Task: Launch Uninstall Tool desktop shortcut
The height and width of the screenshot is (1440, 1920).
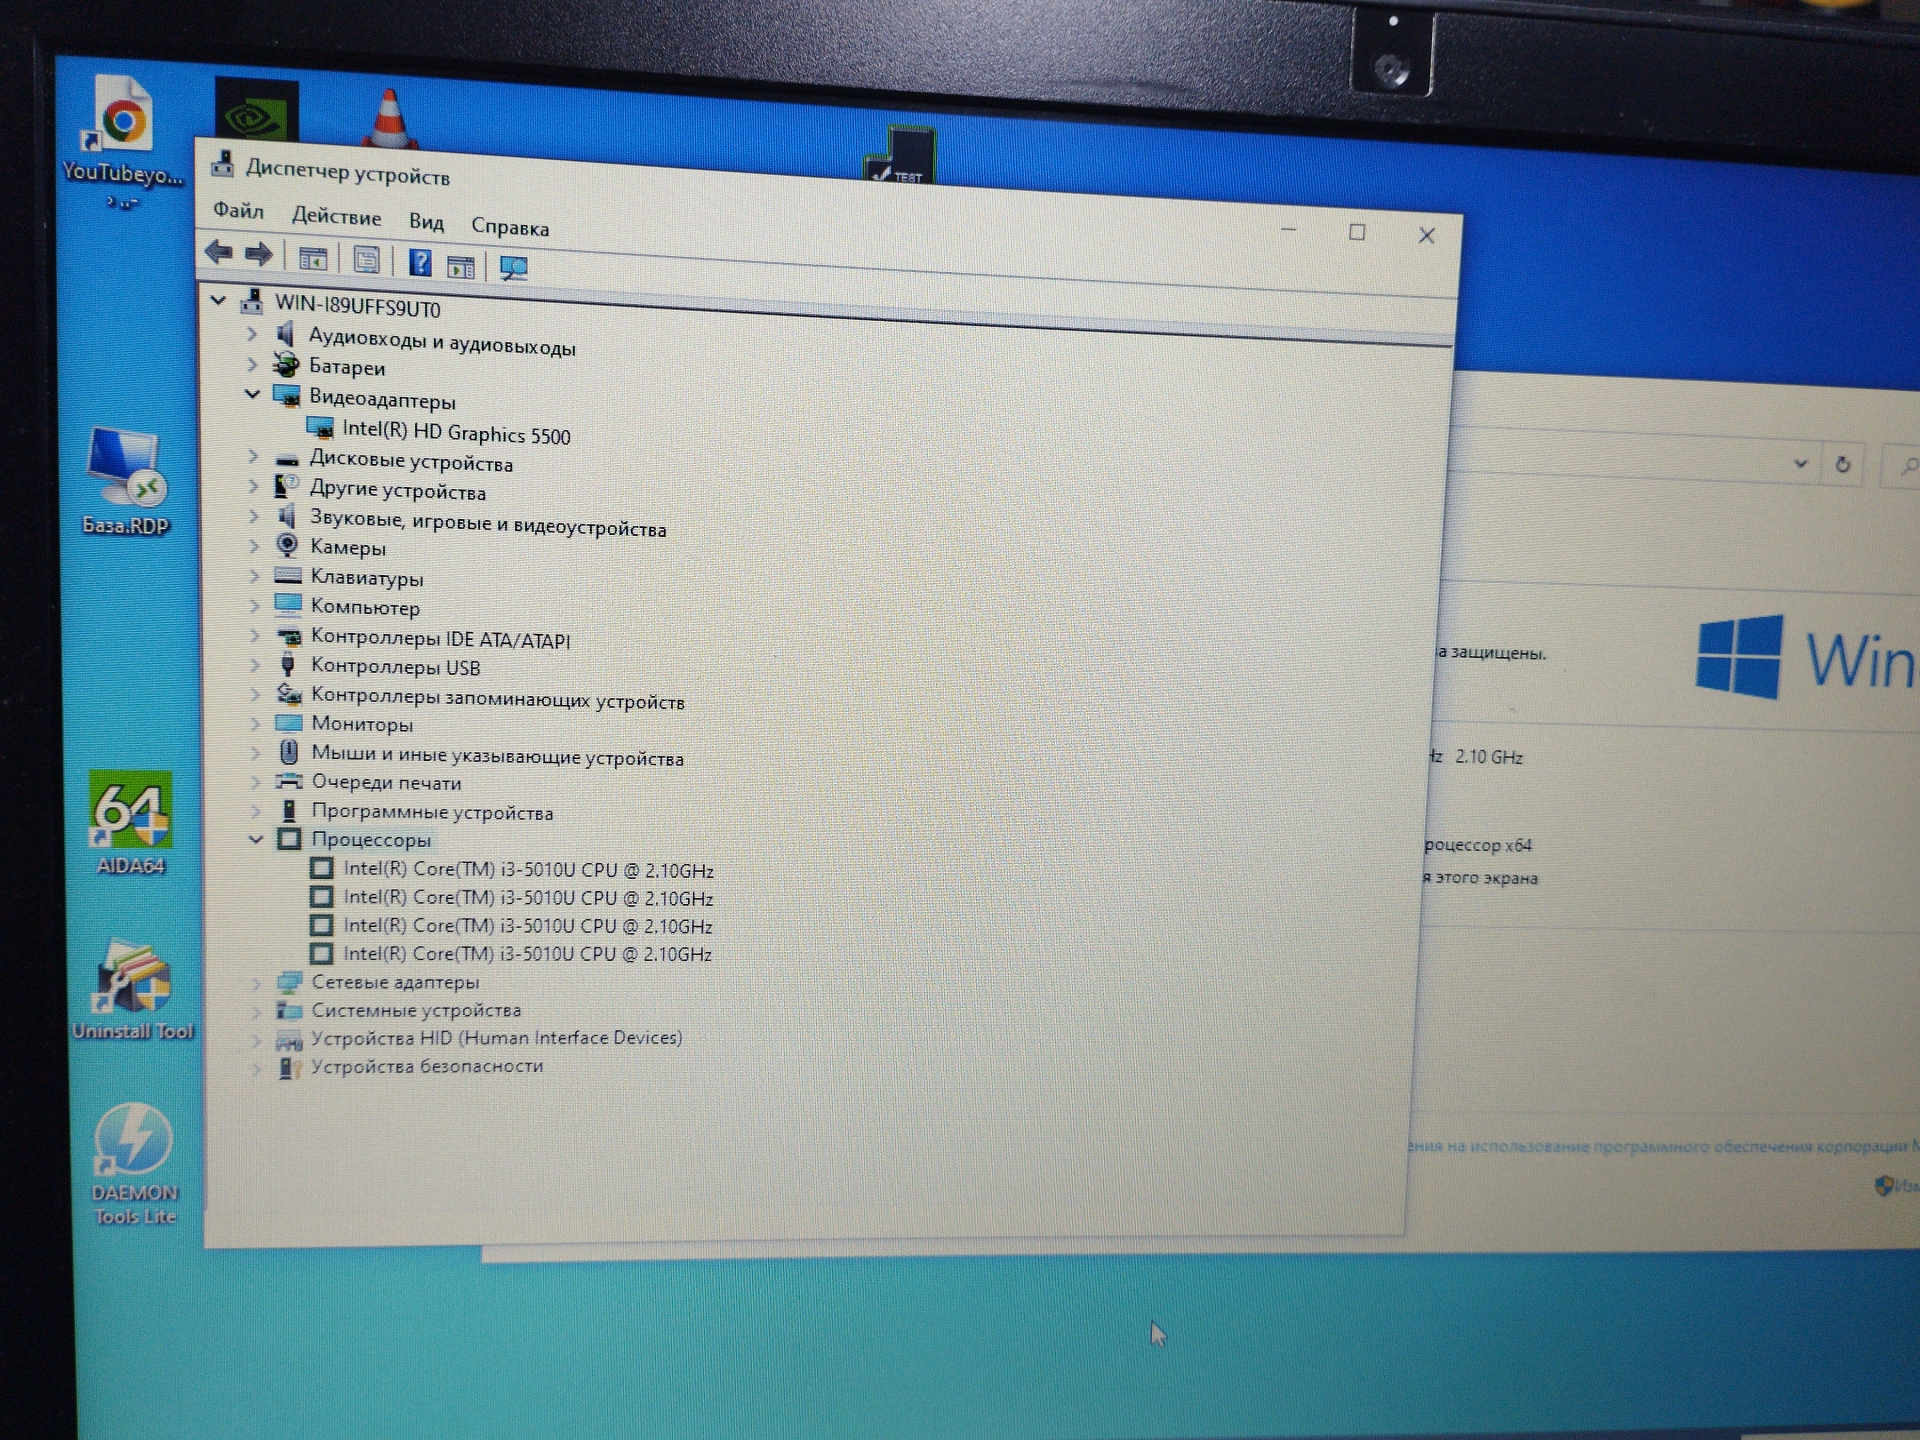Action: point(133,989)
